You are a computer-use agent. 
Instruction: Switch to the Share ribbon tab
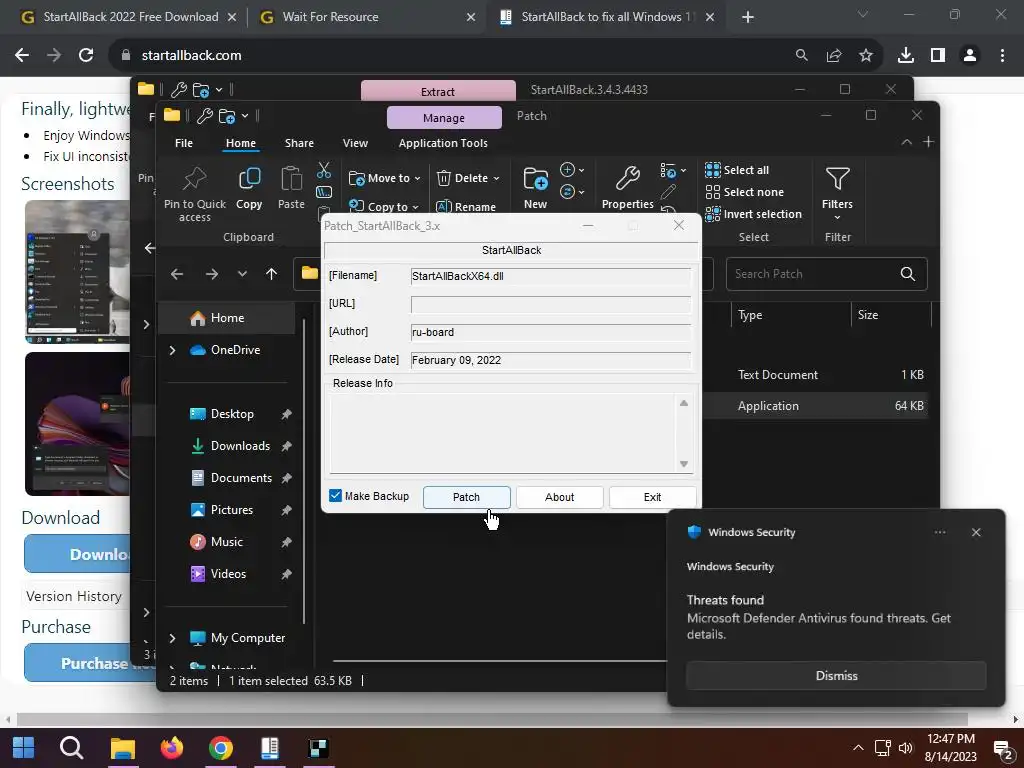coord(299,143)
